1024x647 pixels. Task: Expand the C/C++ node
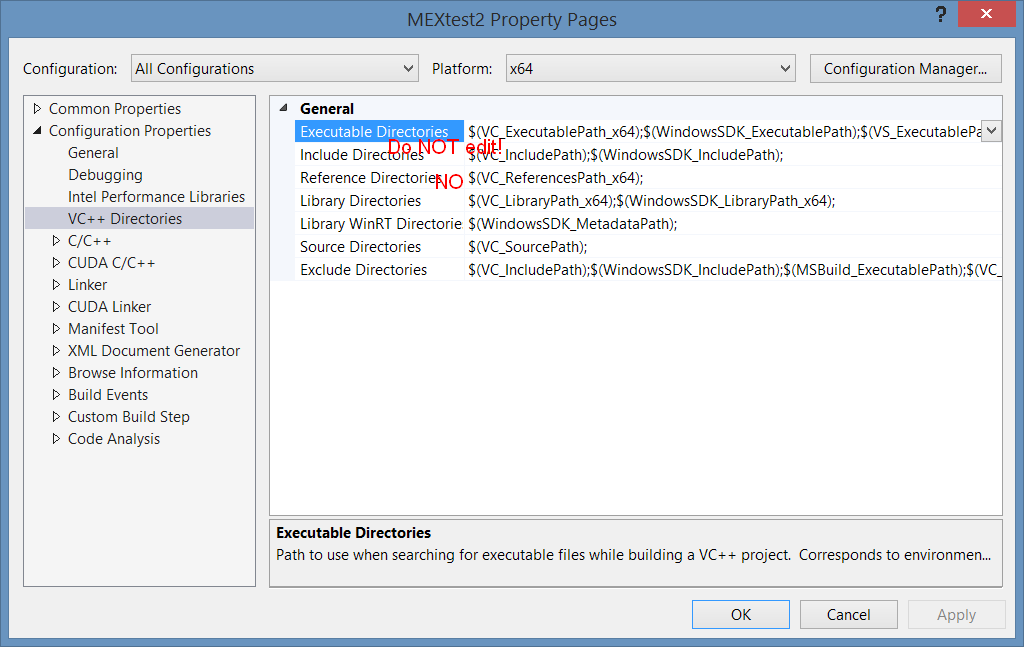56,241
